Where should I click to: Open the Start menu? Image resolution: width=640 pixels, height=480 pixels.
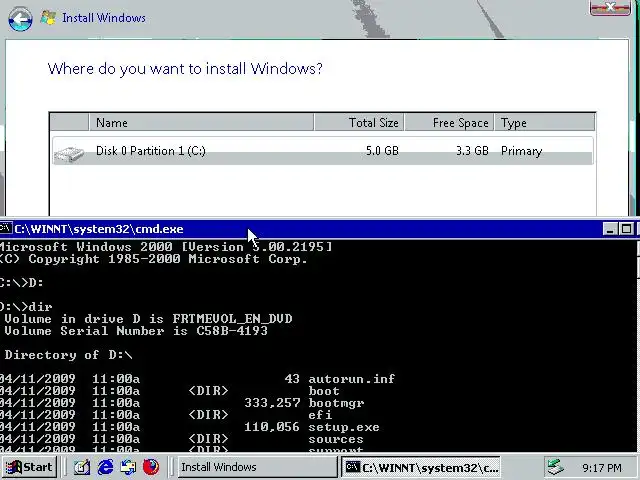point(29,467)
